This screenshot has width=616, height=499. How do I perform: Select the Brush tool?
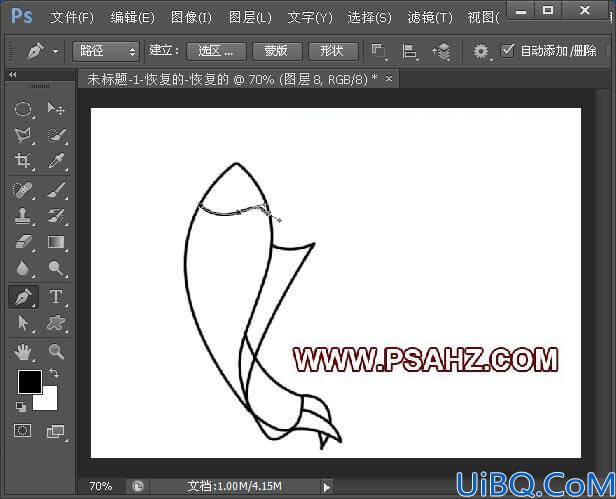point(56,190)
